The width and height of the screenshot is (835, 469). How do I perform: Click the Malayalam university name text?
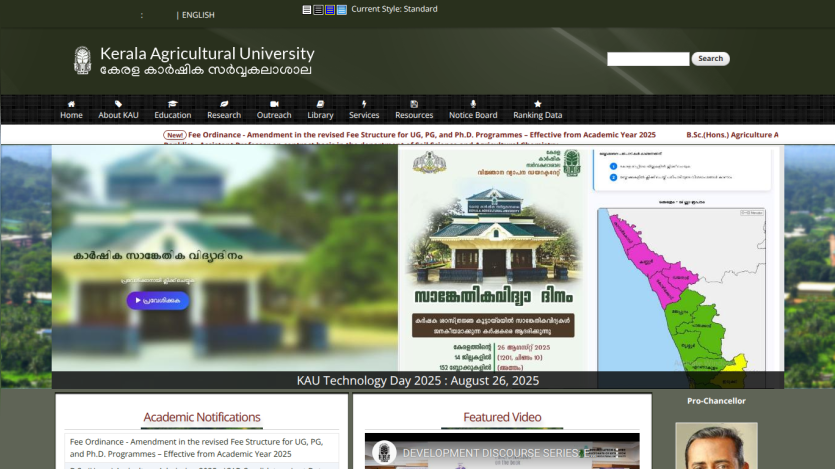click(x=206, y=70)
